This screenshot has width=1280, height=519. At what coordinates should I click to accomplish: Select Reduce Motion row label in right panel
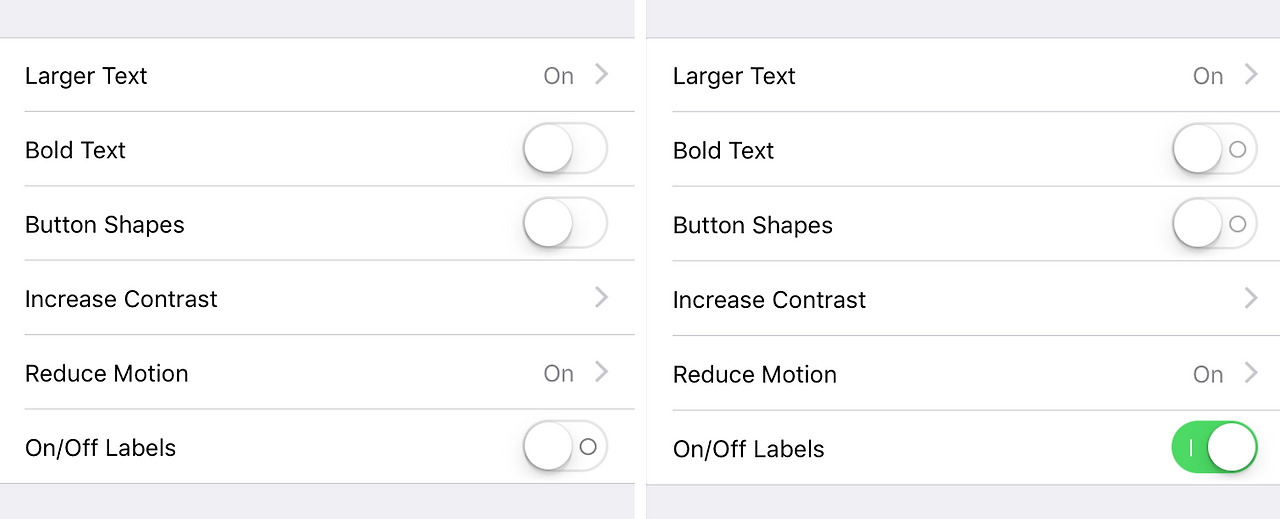click(755, 375)
